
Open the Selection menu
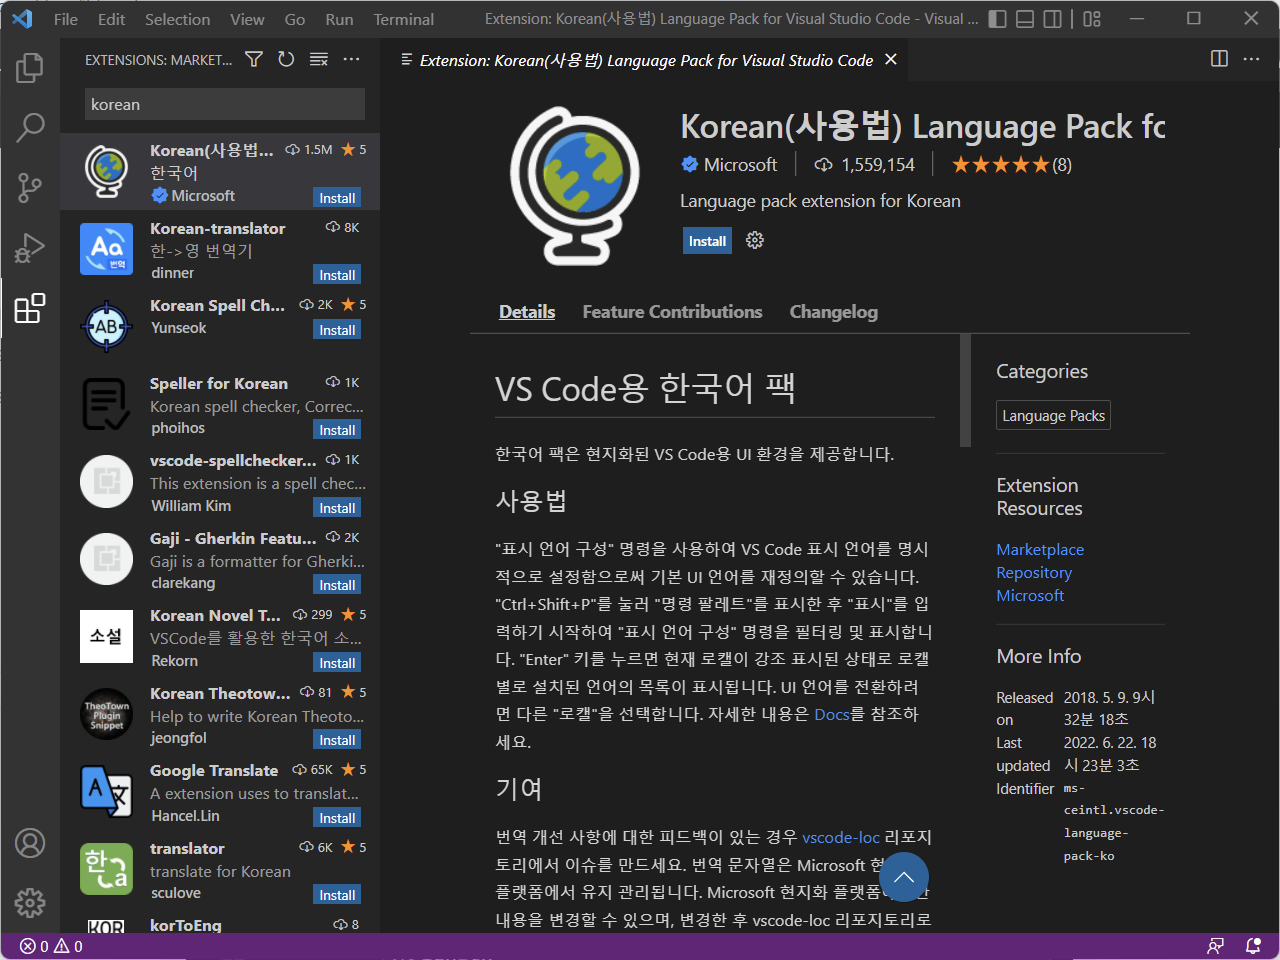[177, 19]
